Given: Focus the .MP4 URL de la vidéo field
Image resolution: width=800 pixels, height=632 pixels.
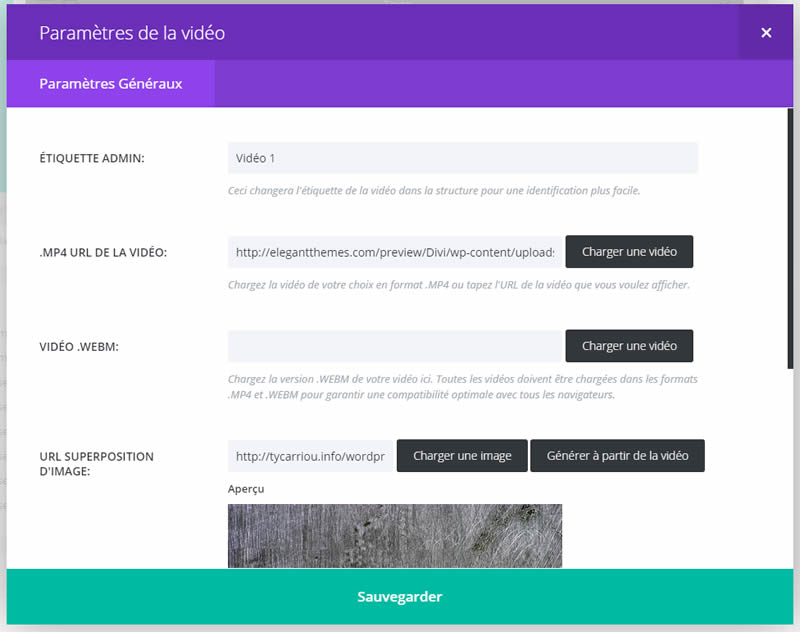Looking at the screenshot, I should coord(395,252).
